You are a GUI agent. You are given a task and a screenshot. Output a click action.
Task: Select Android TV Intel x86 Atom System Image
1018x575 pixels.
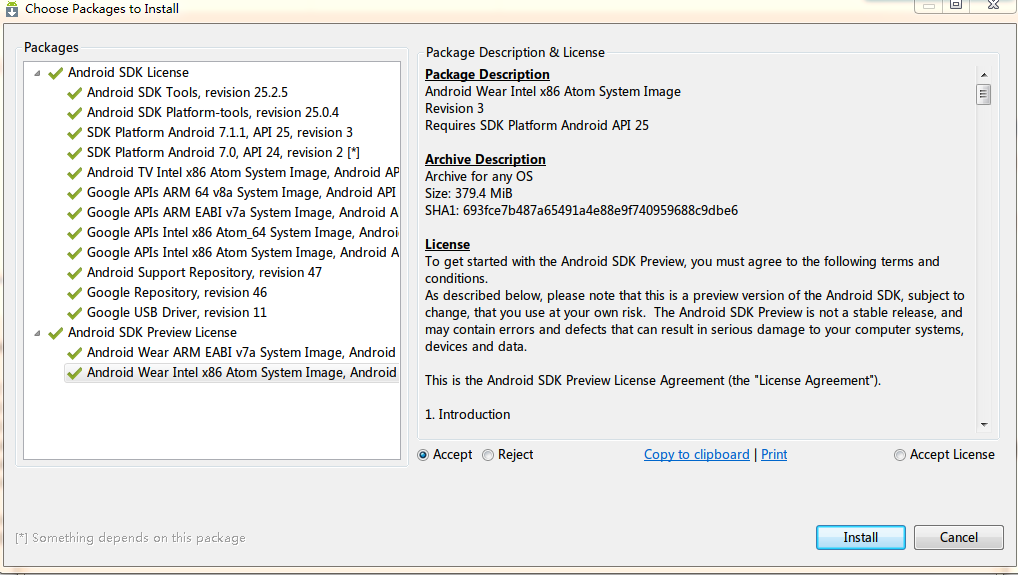[x=243, y=173]
